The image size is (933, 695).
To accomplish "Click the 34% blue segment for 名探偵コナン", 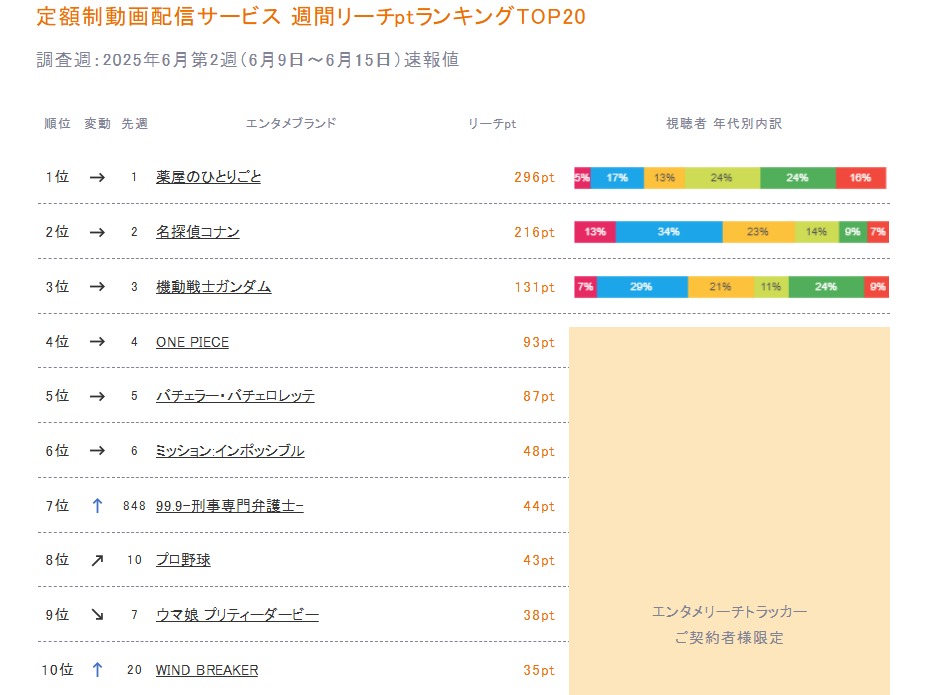I will 668,232.
